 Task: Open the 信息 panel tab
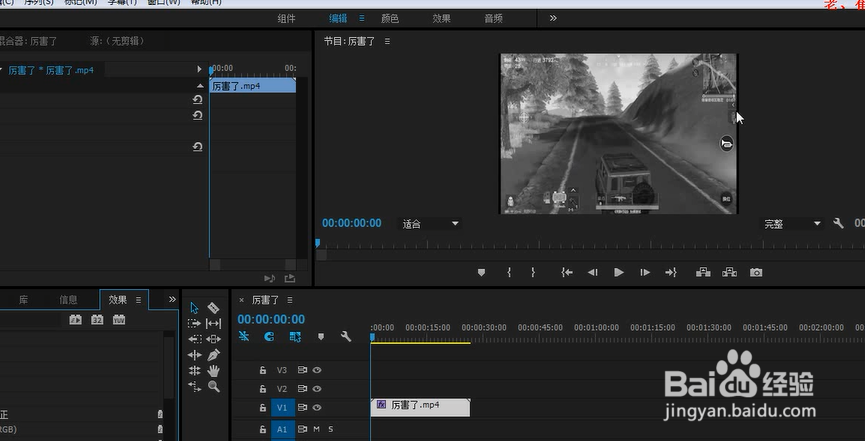pyautogui.click(x=68, y=300)
